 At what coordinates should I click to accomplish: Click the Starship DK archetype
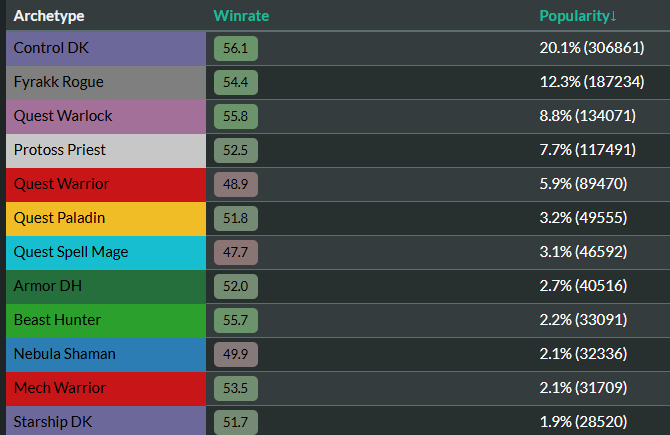point(53,421)
